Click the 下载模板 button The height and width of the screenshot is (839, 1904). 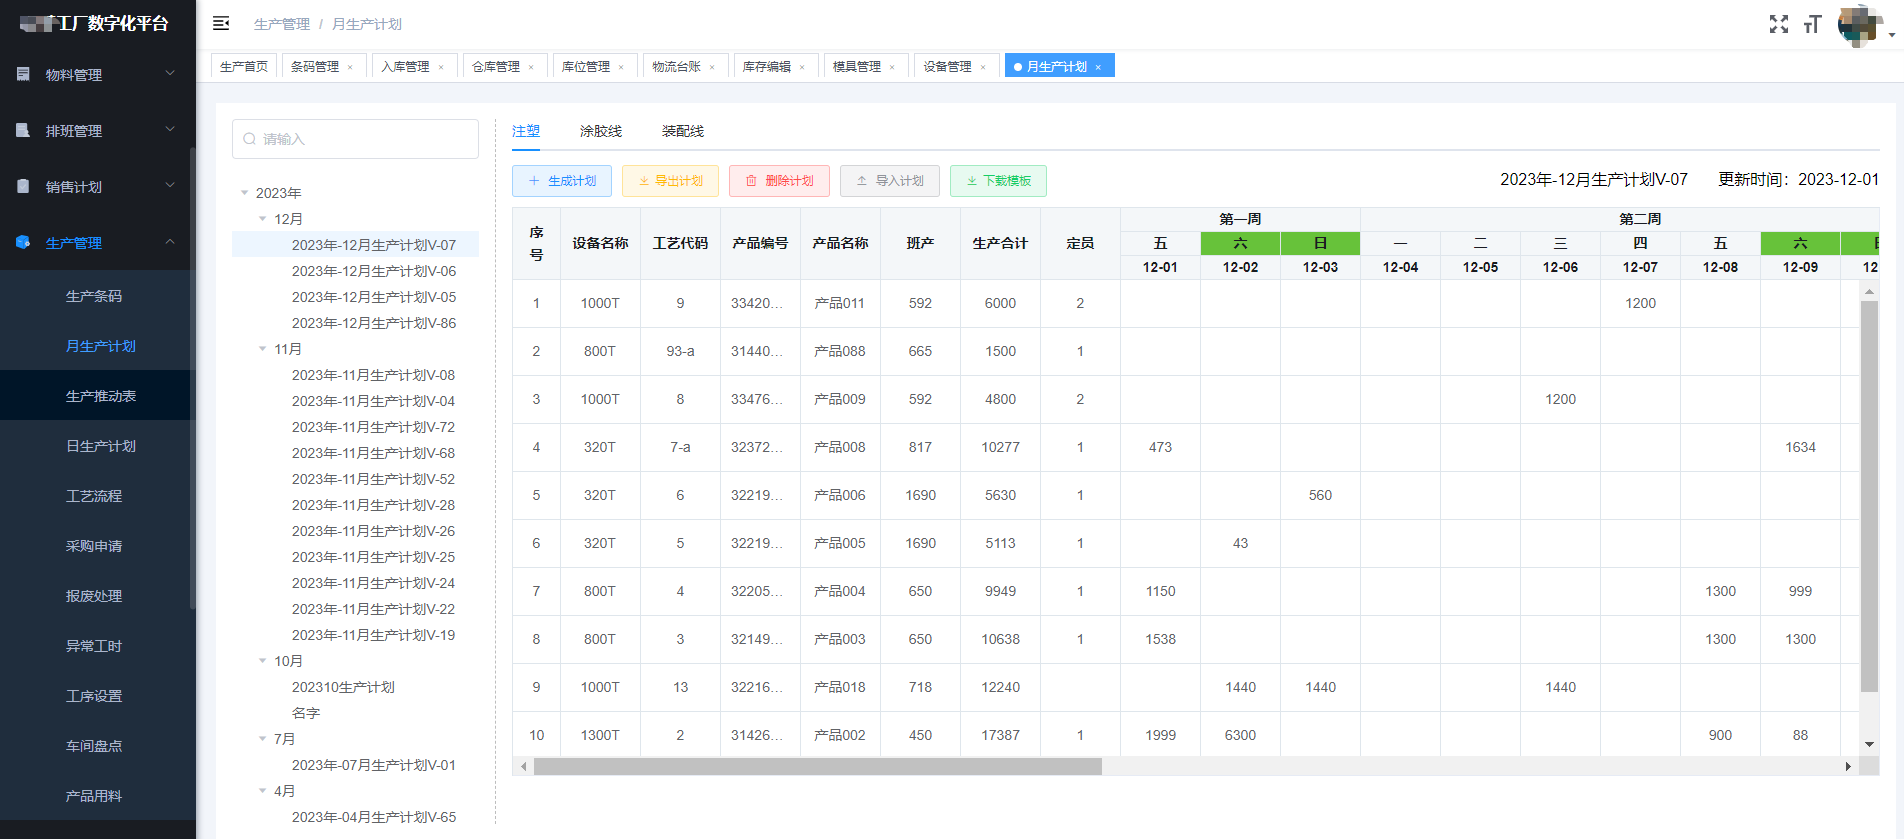coord(998,181)
